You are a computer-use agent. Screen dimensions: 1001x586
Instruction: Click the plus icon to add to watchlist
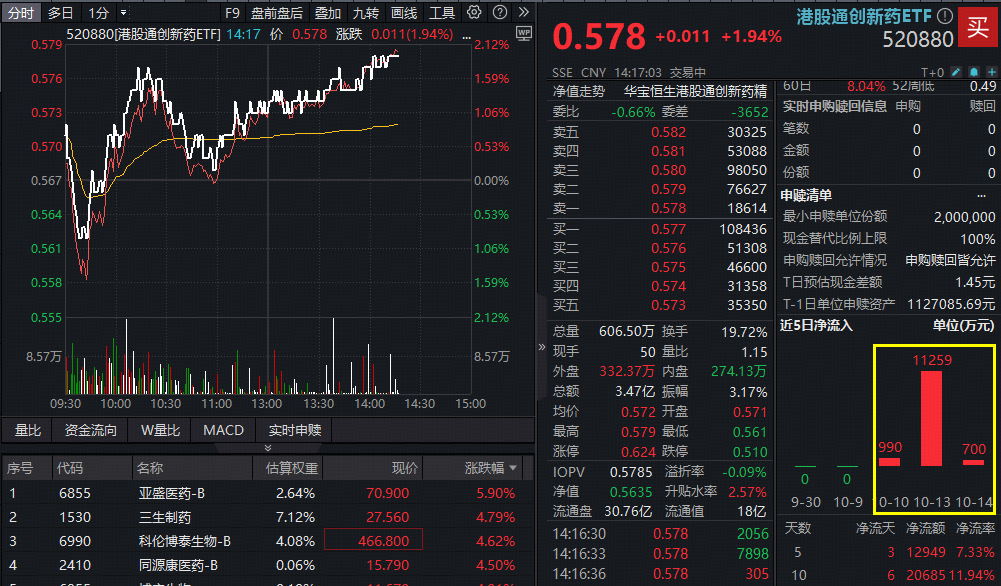click(991, 72)
